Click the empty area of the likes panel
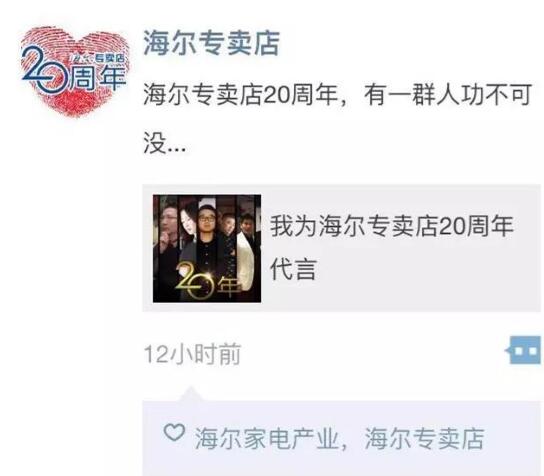The width and height of the screenshot is (544, 476). pyautogui.click(x=342, y=463)
